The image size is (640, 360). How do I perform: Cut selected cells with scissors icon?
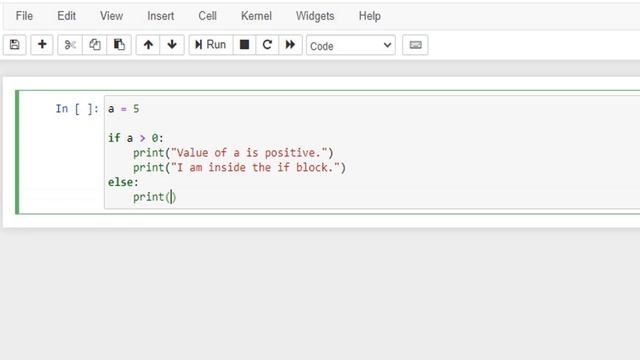70,44
